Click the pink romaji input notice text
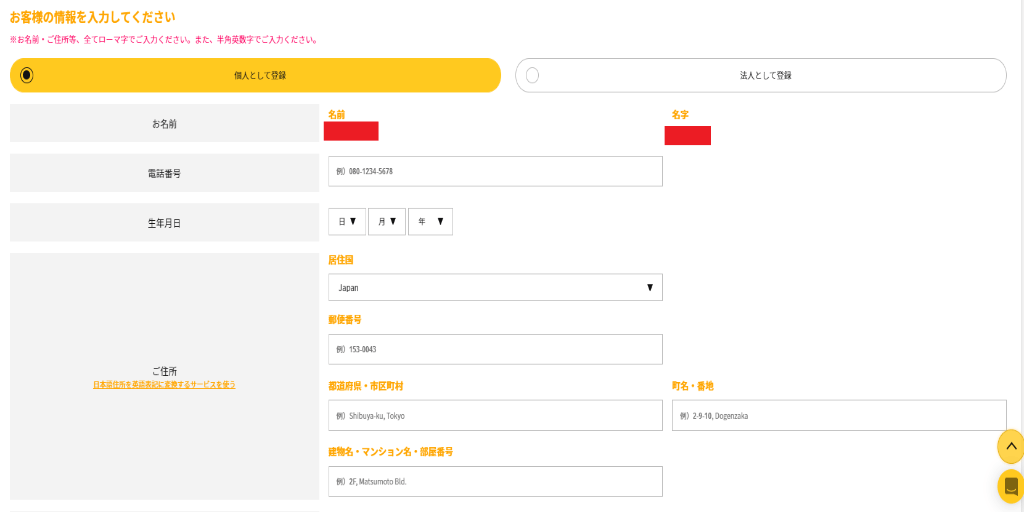Screen dimensions: 1024x512 point(164,40)
